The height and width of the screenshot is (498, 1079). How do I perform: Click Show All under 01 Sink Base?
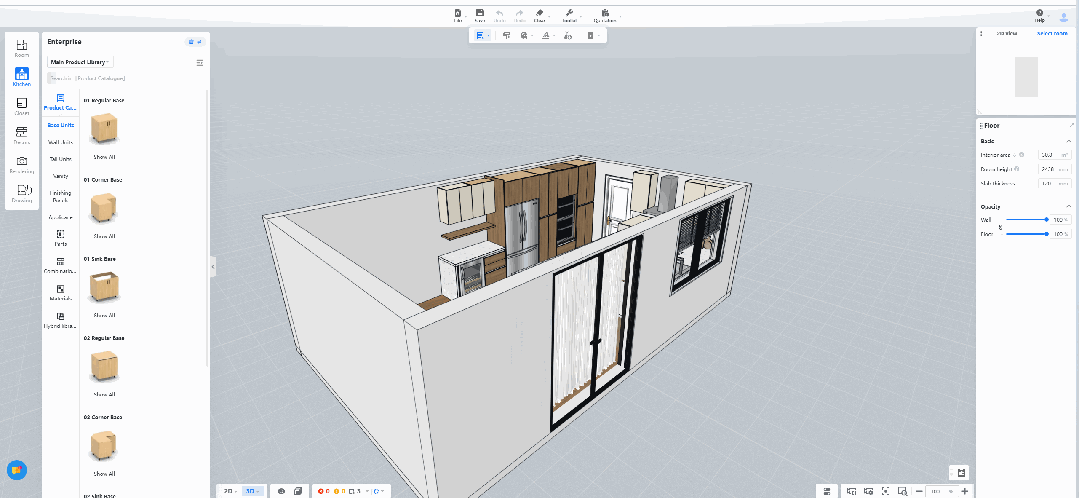pyautogui.click(x=104, y=315)
